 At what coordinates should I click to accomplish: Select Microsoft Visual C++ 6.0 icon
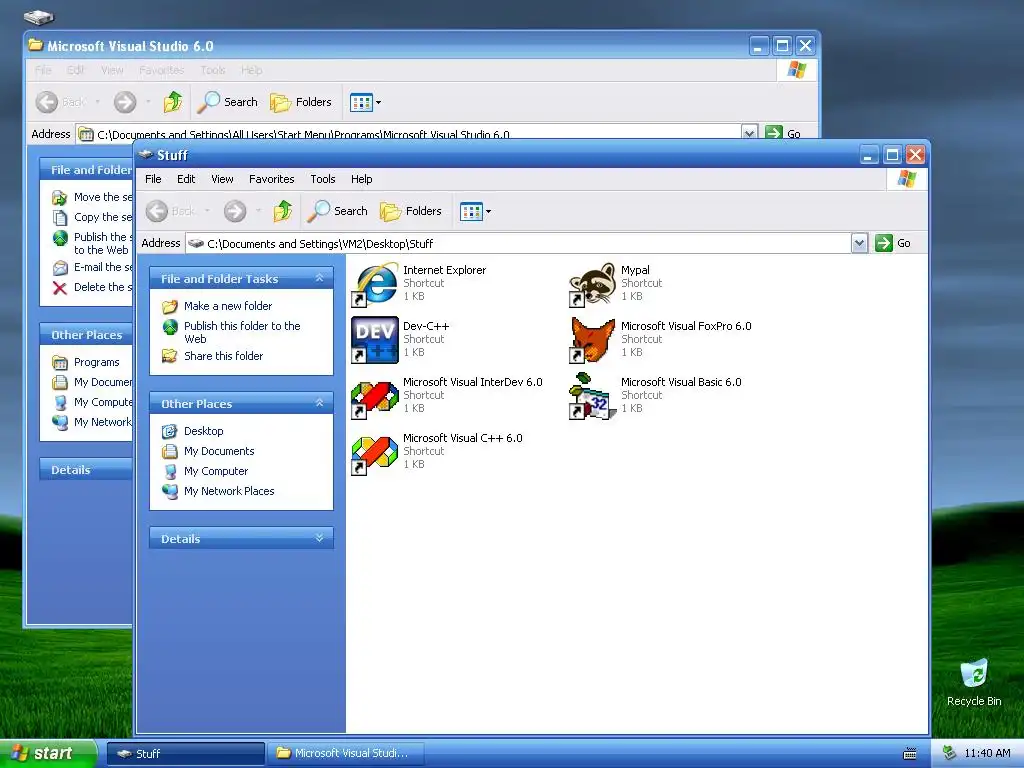(x=374, y=453)
